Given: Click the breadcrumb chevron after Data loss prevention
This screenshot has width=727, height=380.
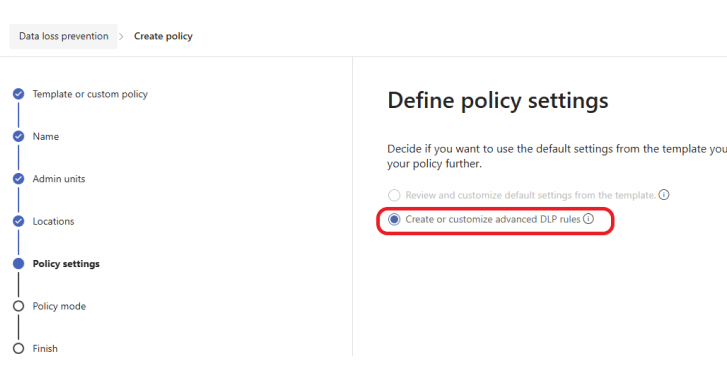Looking at the screenshot, I should click(121, 37).
